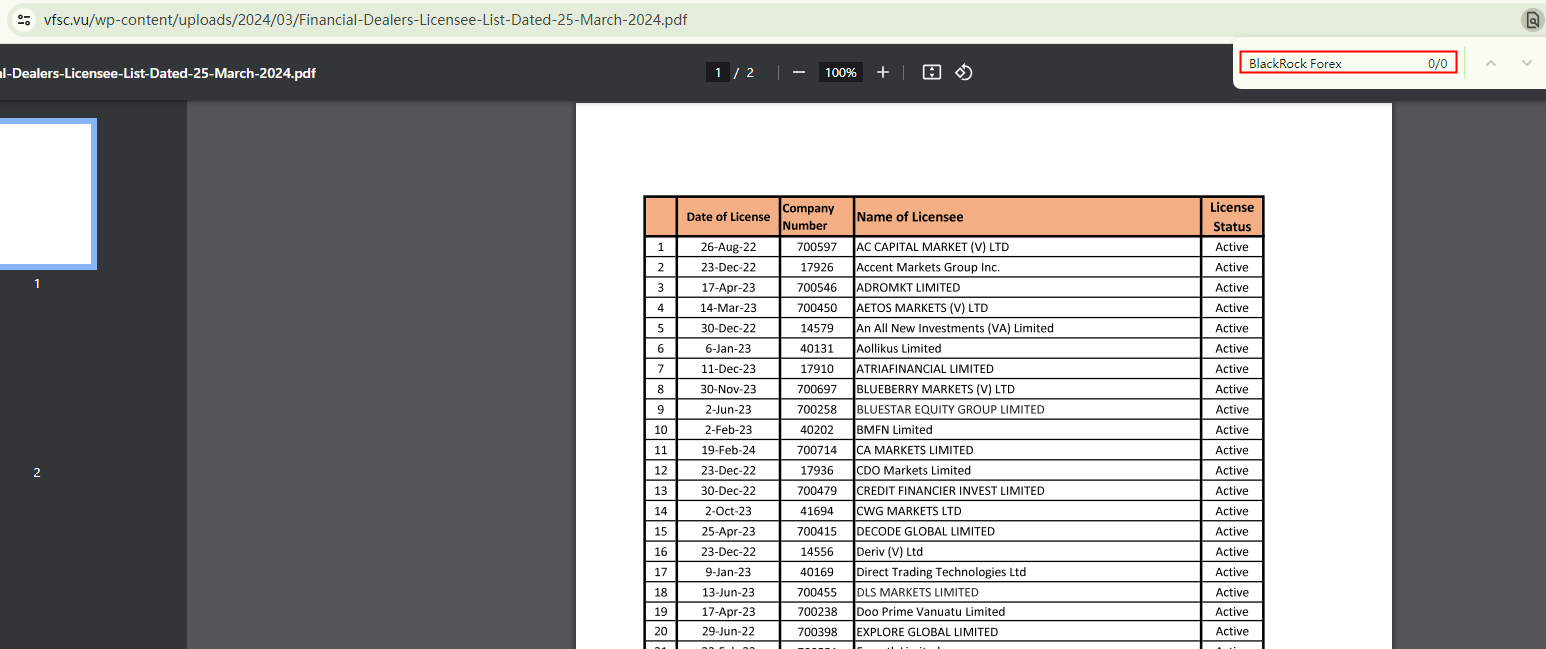Screen dimensions: 1546x649
Task: Click the 100% zoom level field
Action: pos(841,72)
